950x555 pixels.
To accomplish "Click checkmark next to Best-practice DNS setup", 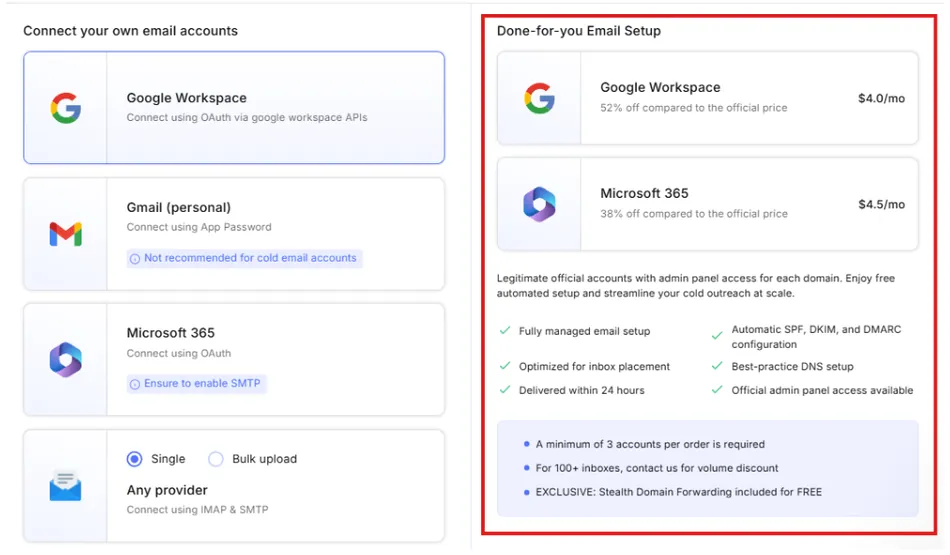I will point(717,366).
